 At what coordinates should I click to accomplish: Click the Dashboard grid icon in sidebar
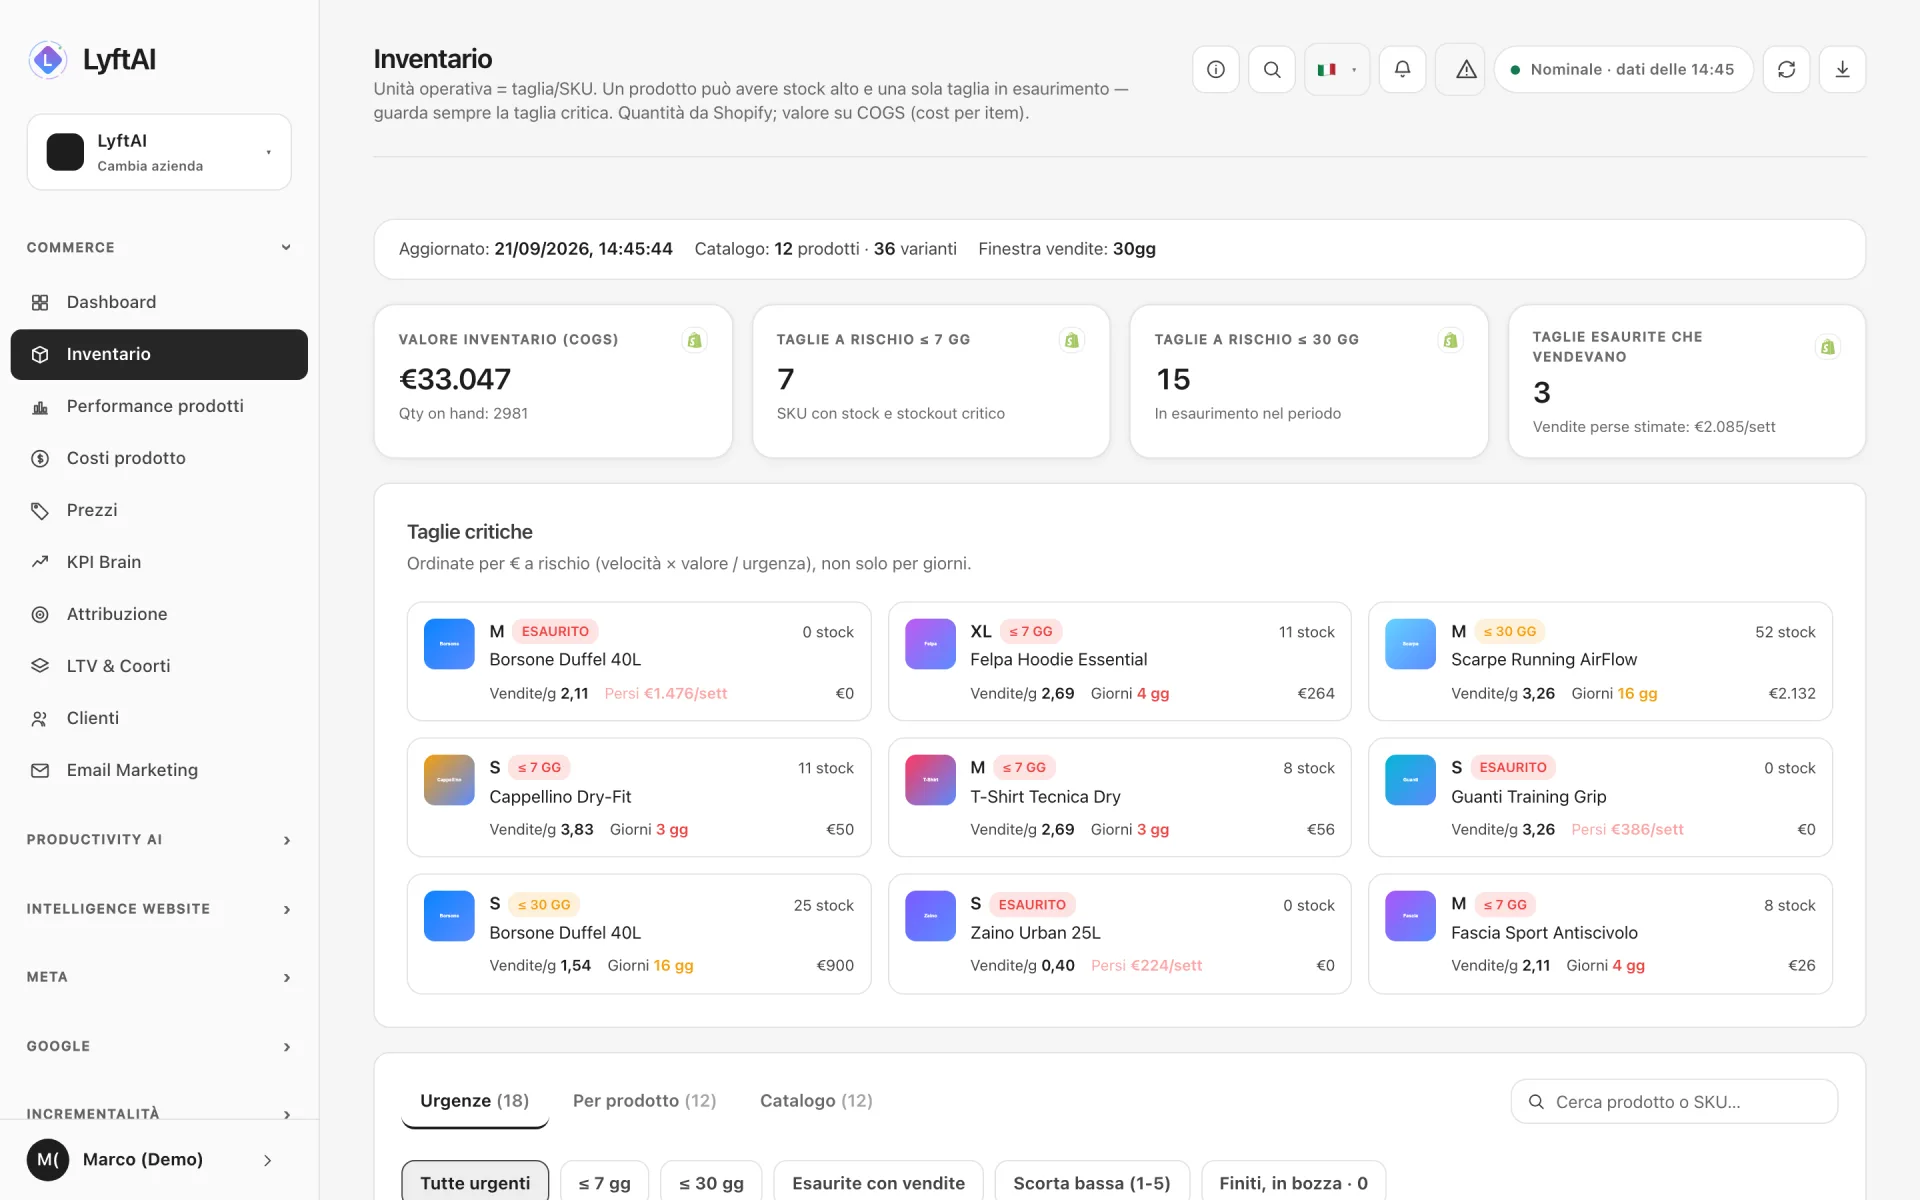pyautogui.click(x=40, y=302)
